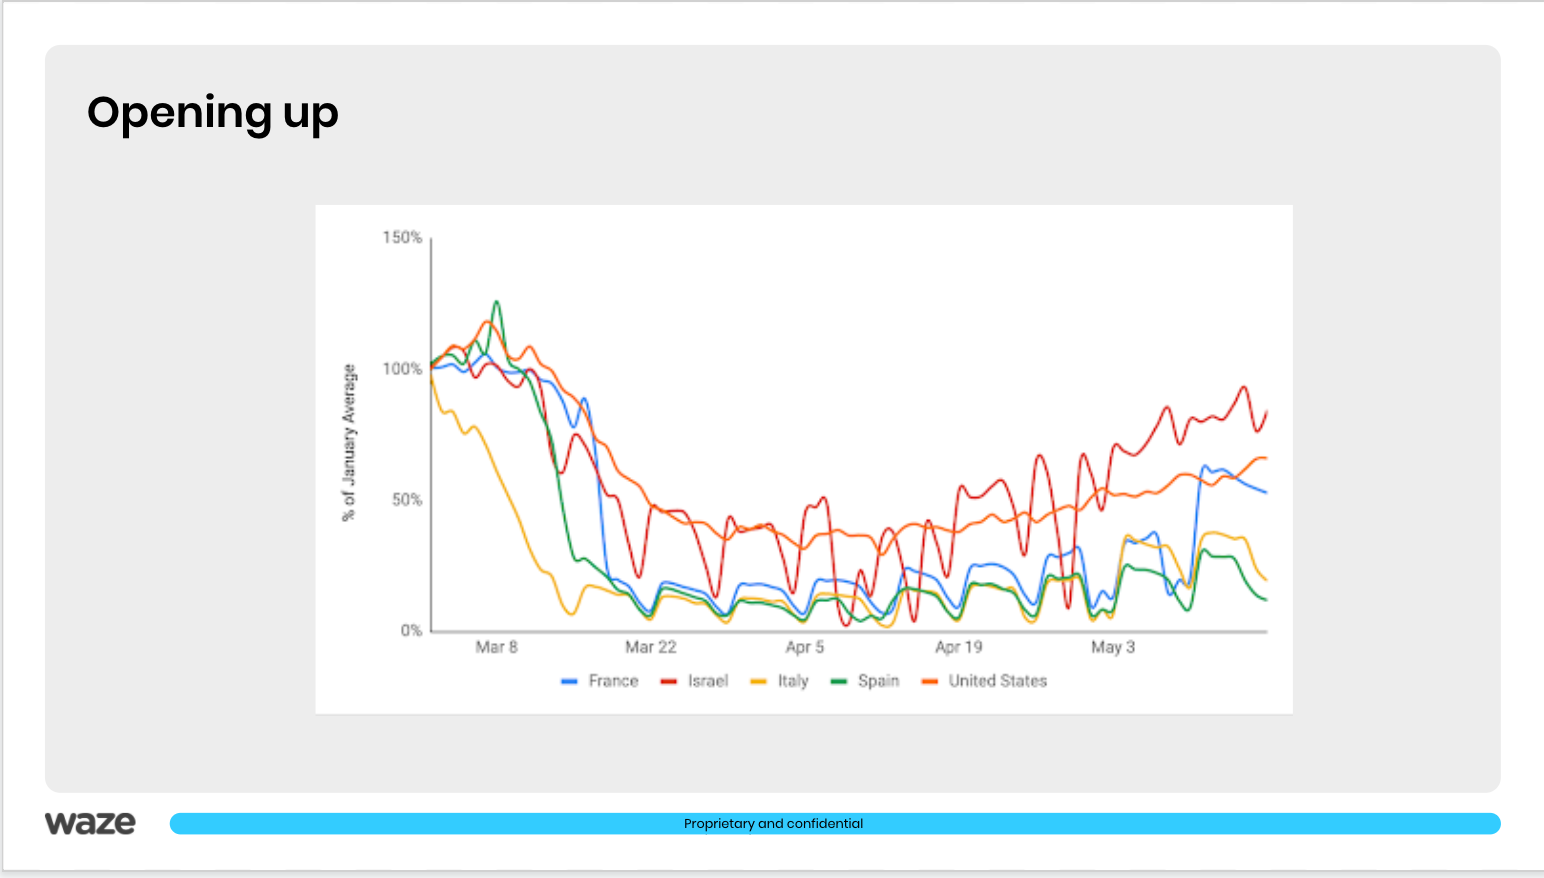The image size is (1544, 878).
Task: Expand the May 3 axis label
Action: point(1112,647)
